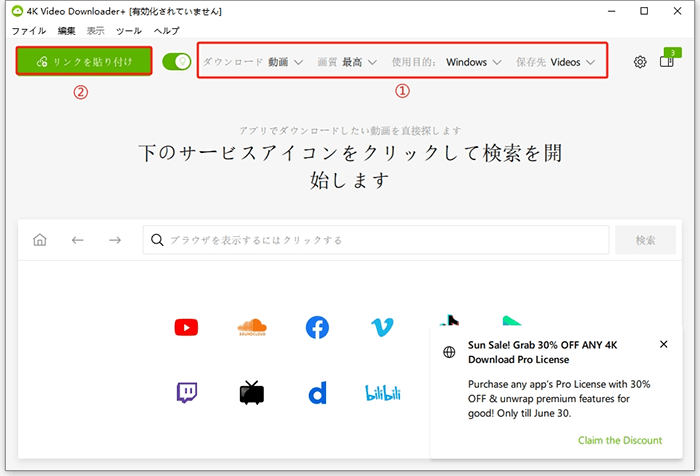Screen dimensions: 700x476
Task: Open the Vimeo service icon
Action: point(383,327)
